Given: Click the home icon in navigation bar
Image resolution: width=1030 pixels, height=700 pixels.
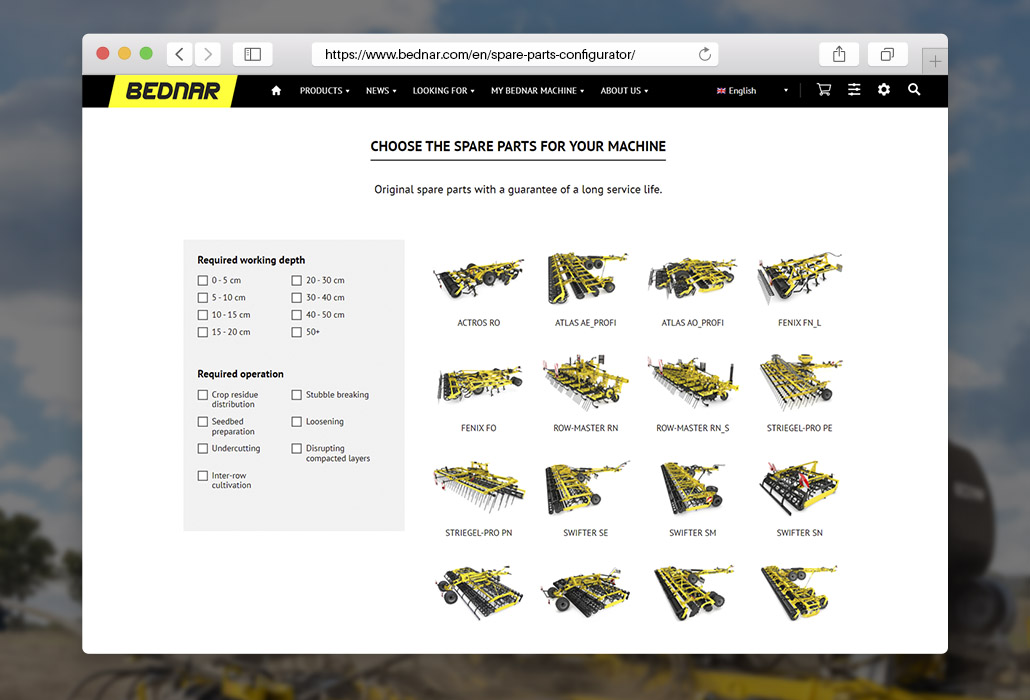Looking at the screenshot, I should (276, 91).
